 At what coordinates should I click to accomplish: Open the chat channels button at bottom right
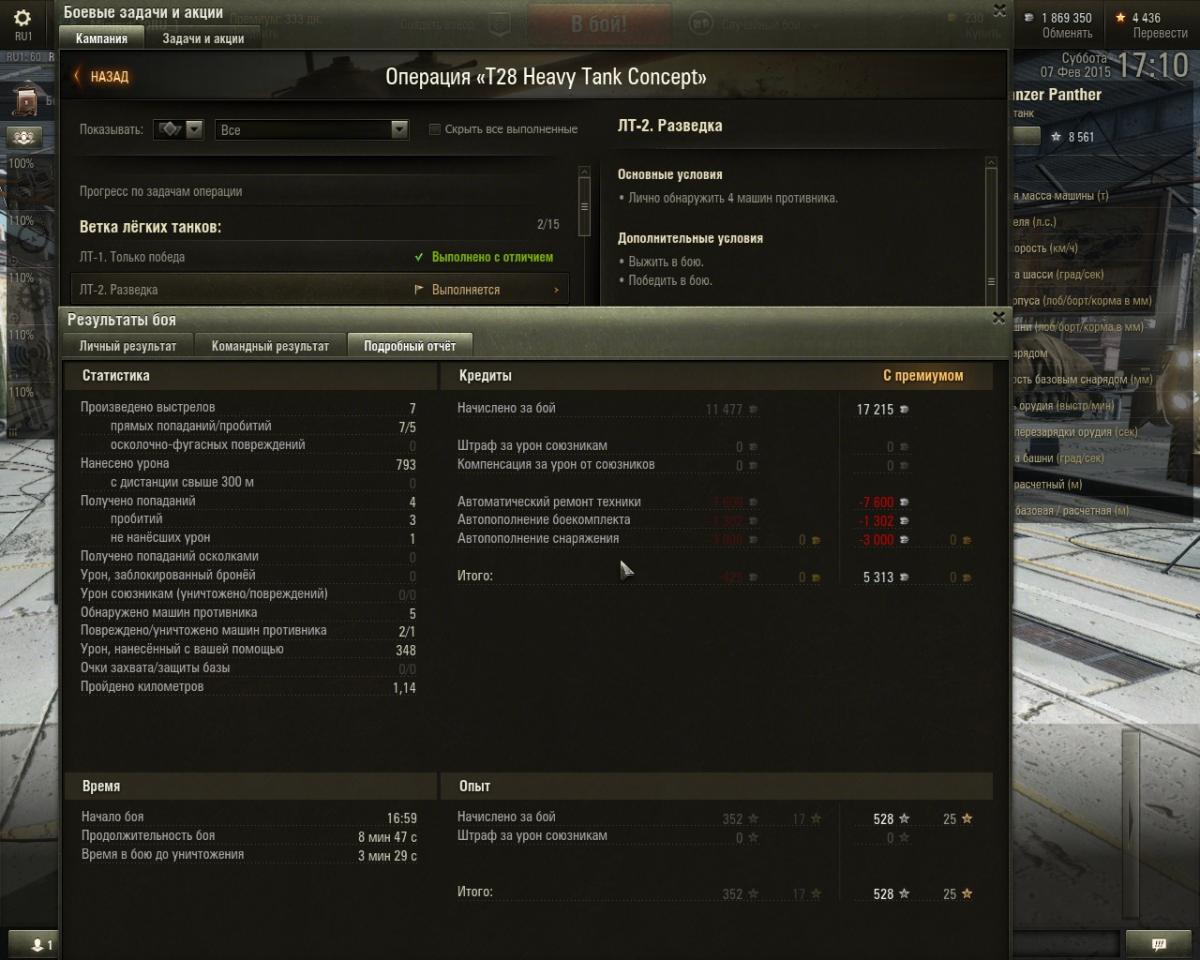(1159, 943)
